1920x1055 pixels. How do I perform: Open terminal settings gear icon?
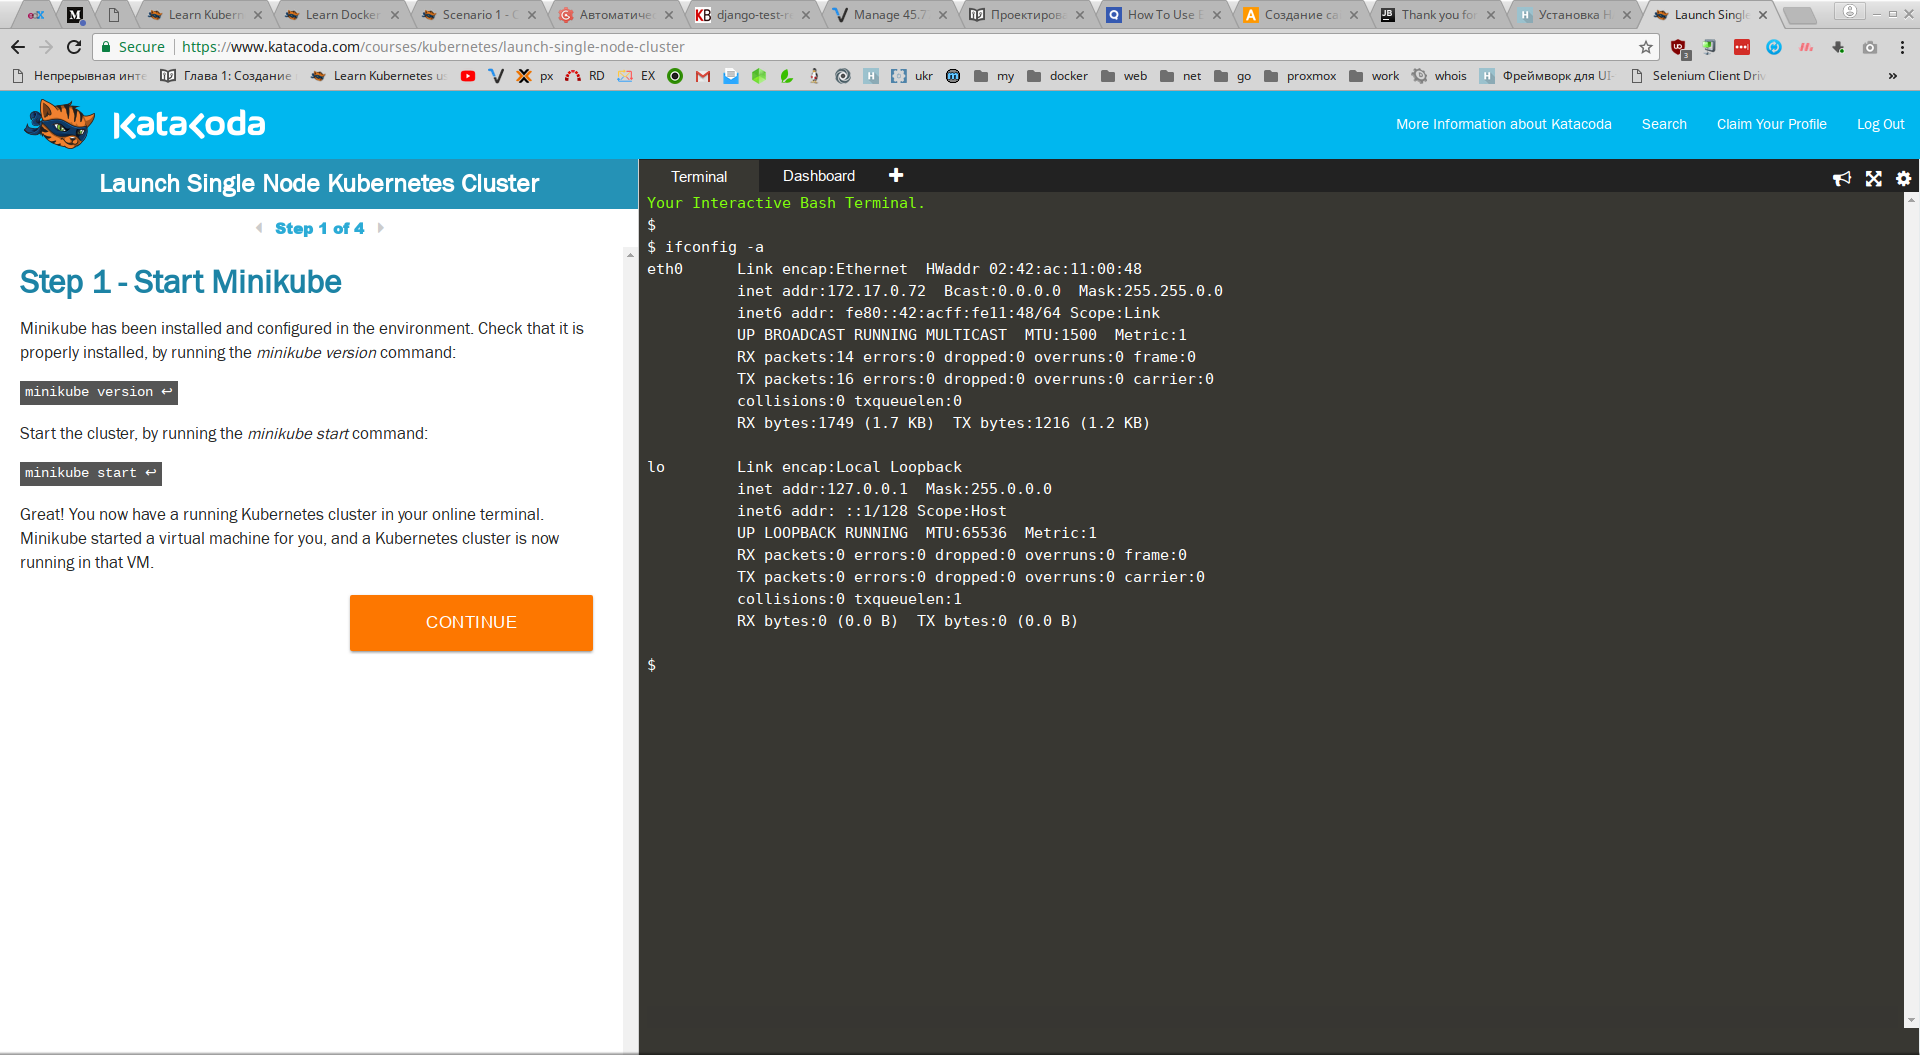coord(1904,178)
